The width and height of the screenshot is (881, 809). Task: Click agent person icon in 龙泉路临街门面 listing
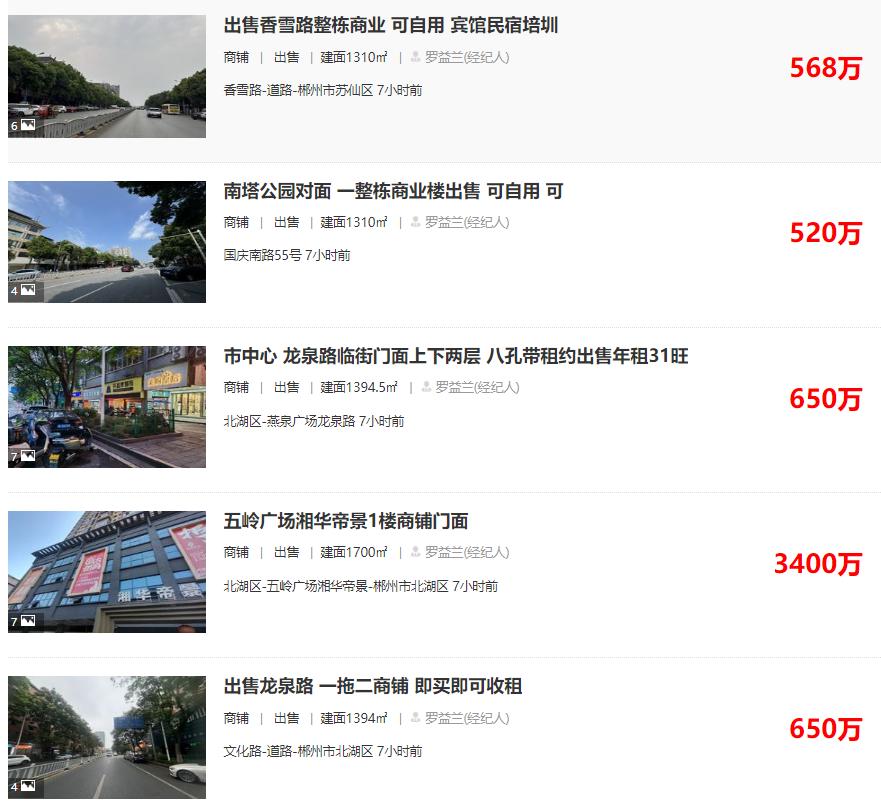click(x=426, y=387)
